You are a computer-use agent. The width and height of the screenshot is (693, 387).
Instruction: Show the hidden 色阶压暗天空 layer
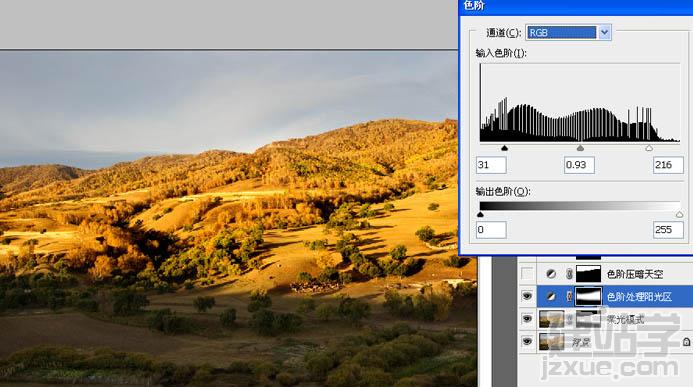click(527, 274)
